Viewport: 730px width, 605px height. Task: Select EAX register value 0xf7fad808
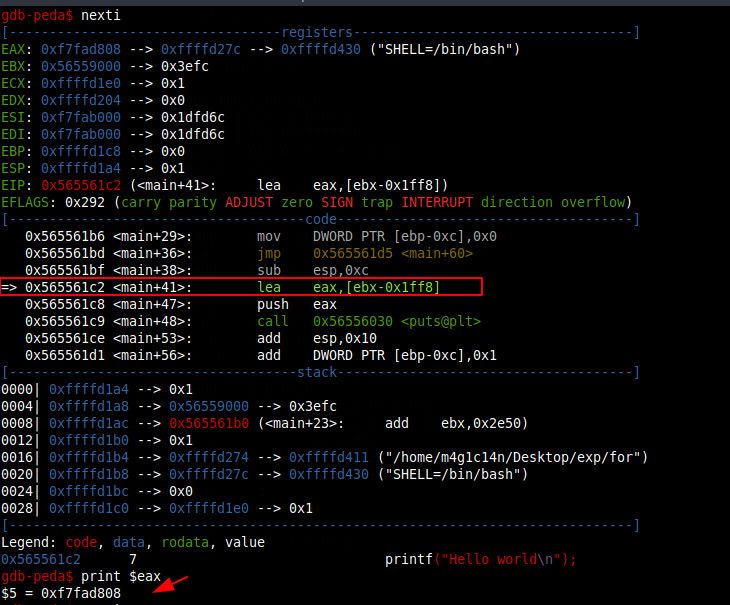(81, 49)
